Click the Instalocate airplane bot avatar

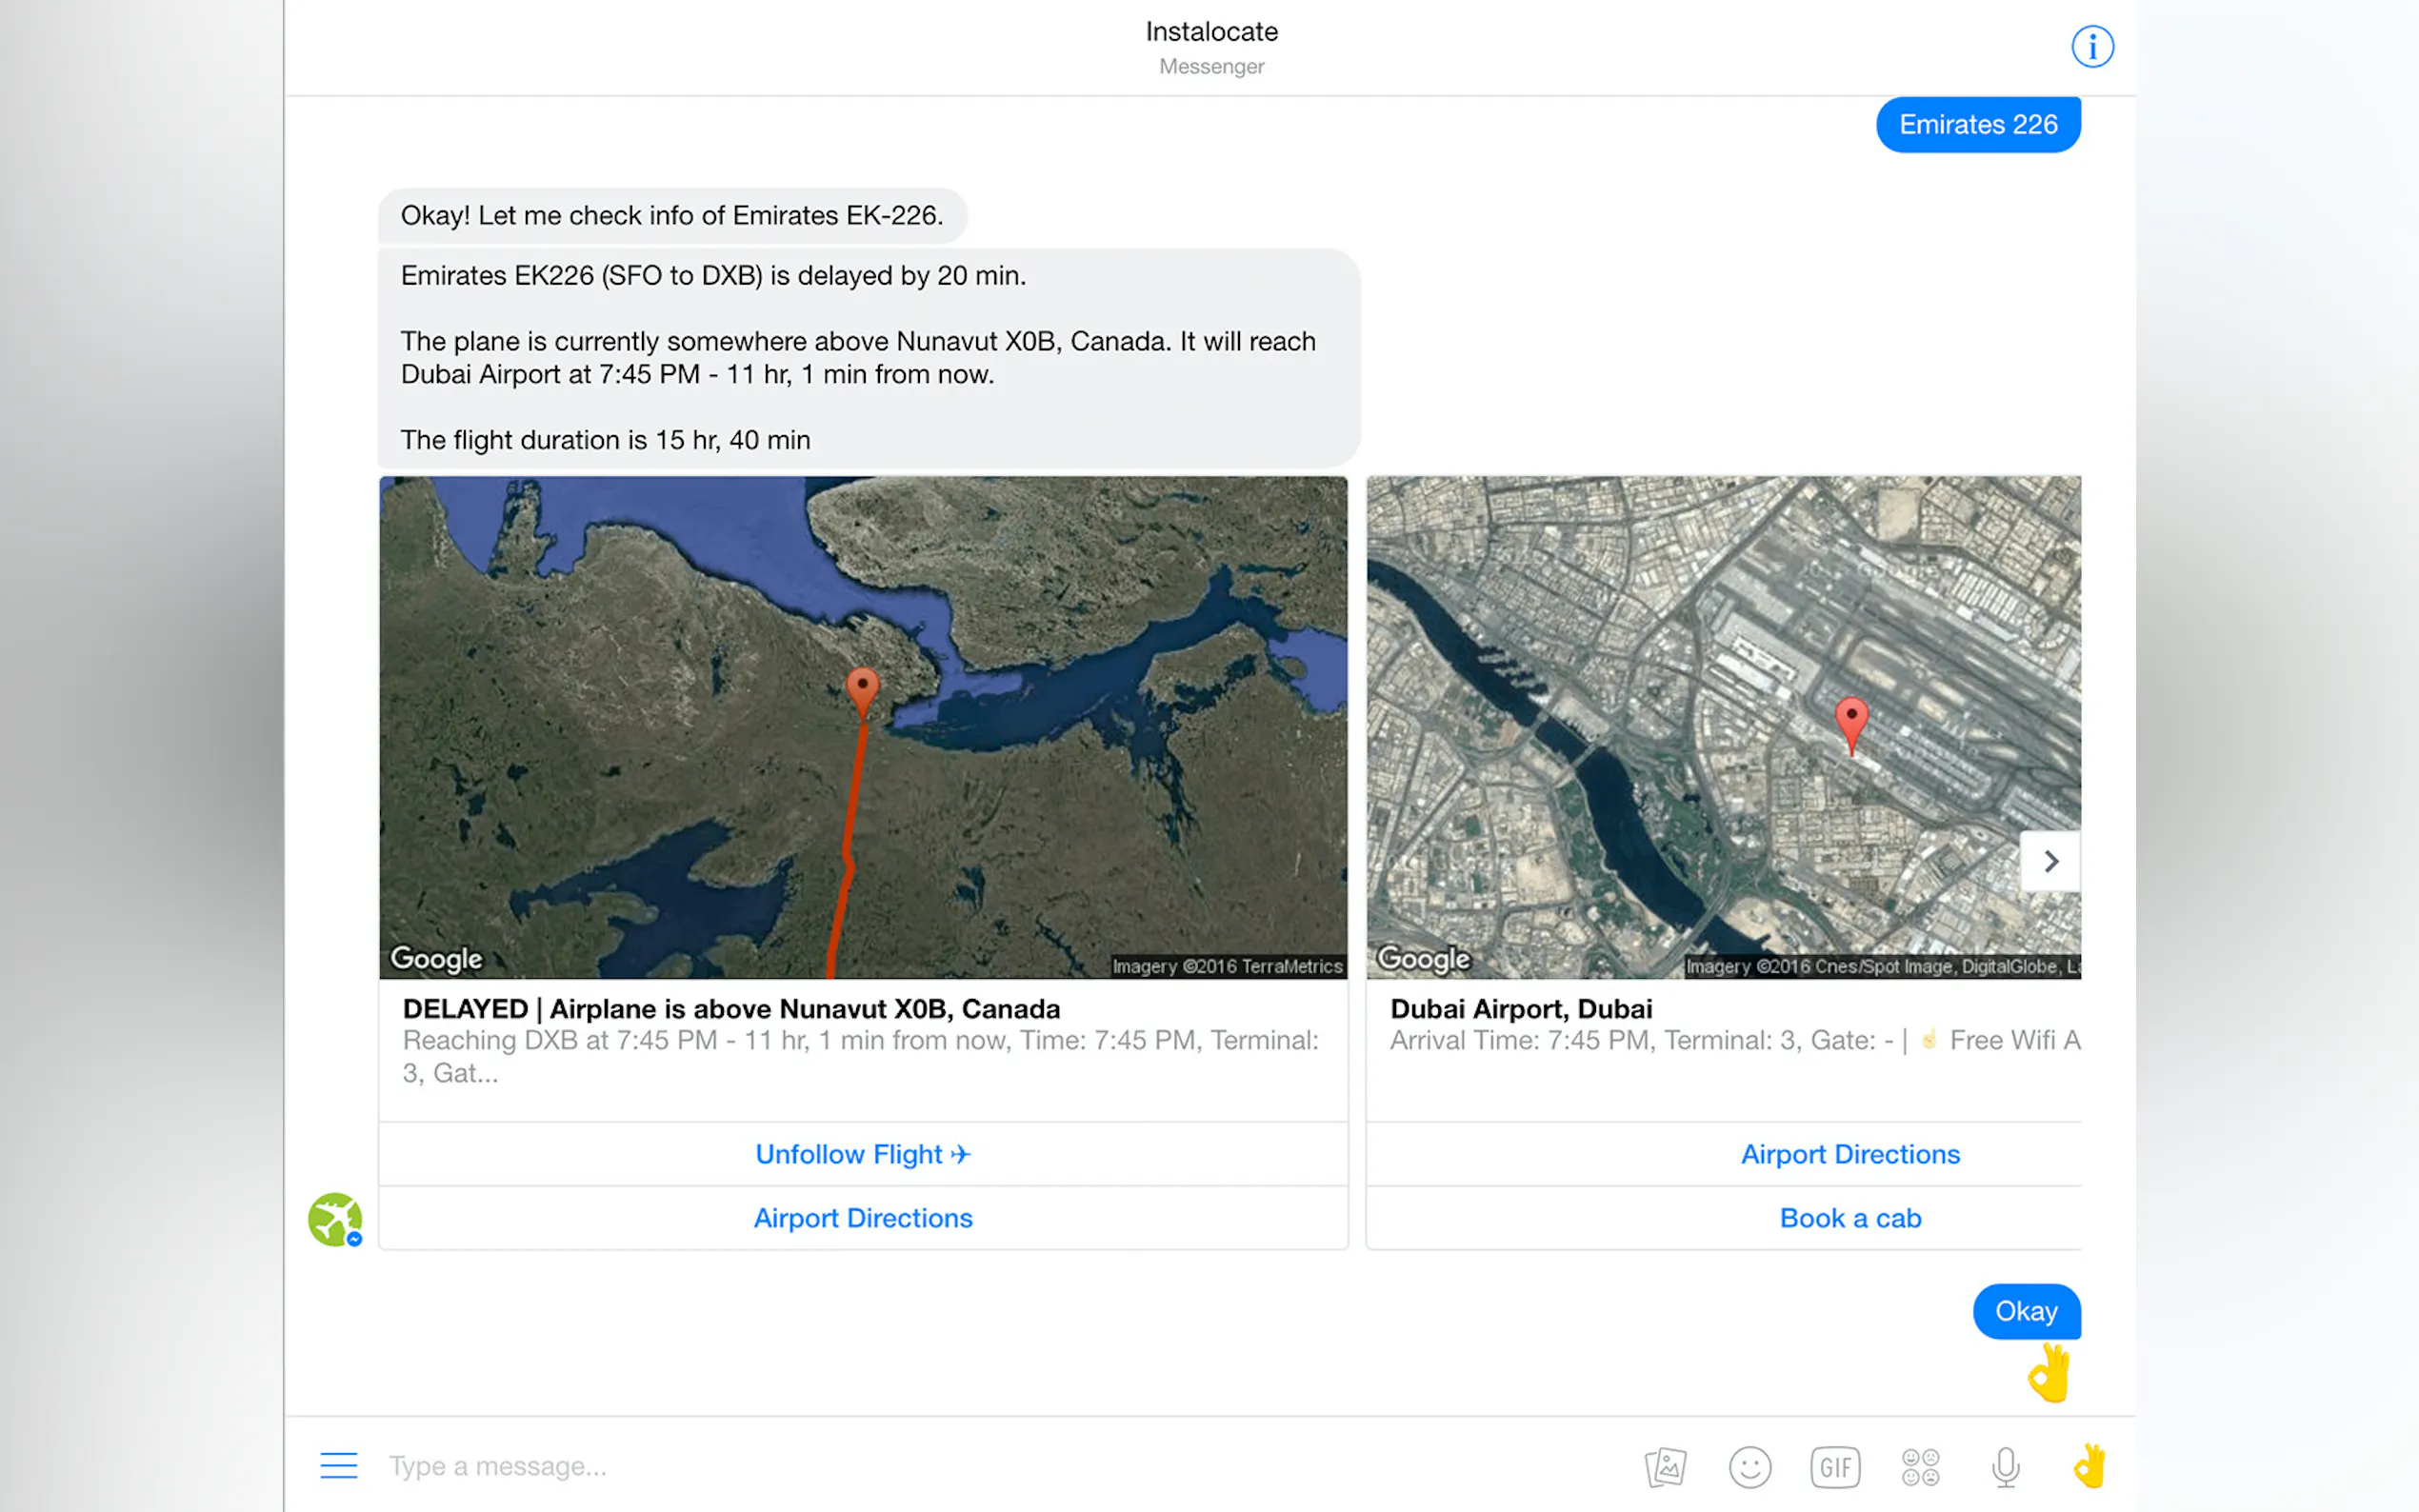click(334, 1219)
